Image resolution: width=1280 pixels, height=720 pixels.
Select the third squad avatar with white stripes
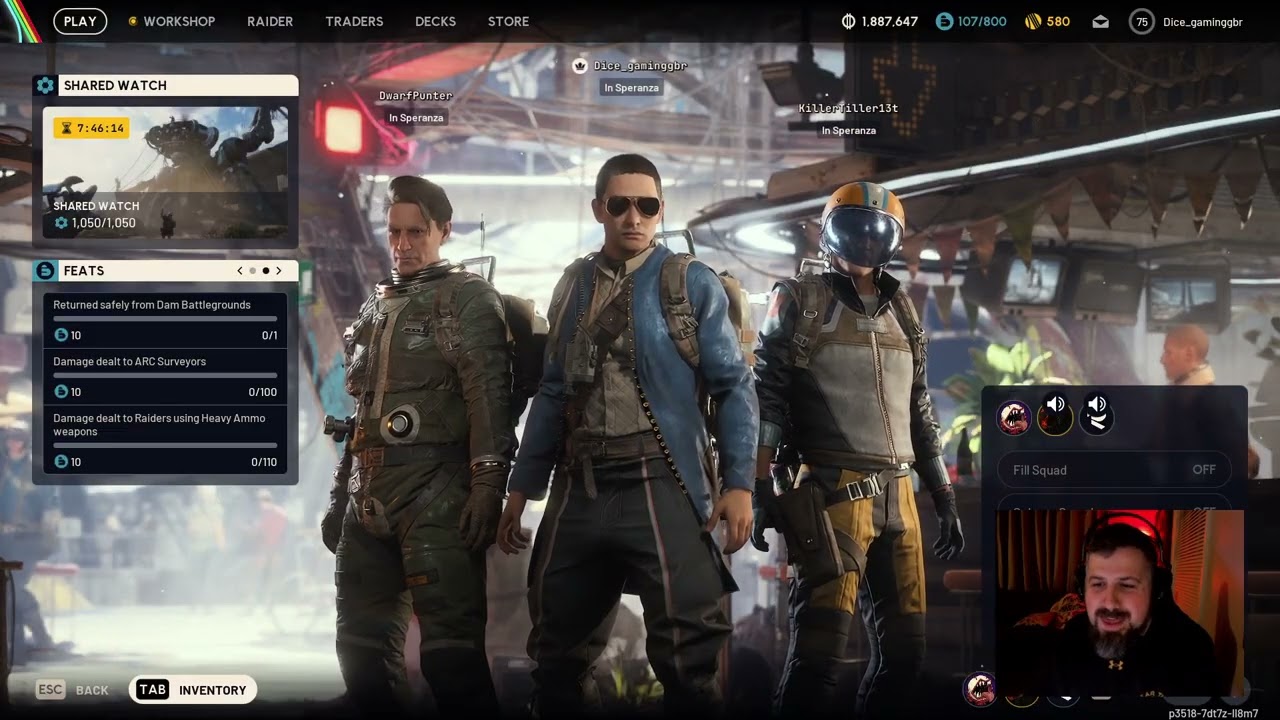(1097, 420)
